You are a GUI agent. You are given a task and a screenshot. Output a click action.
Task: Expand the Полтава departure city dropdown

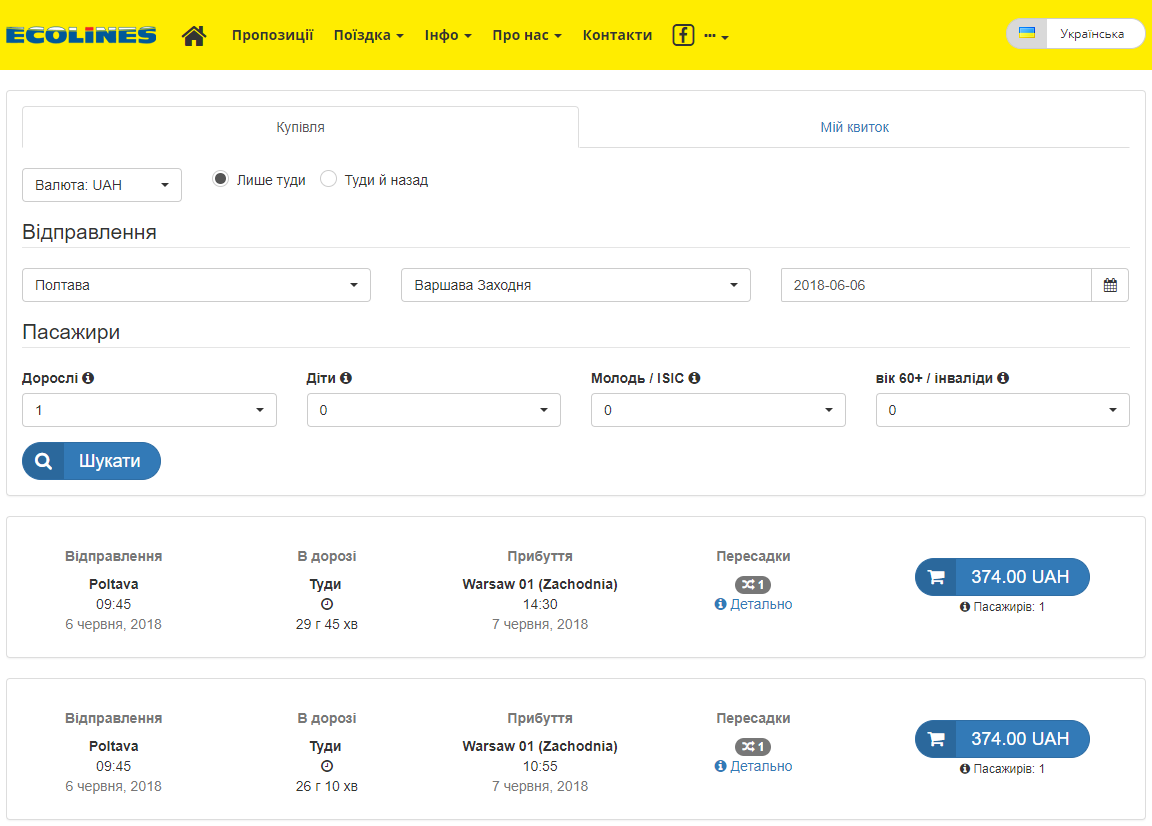coord(196,285)
